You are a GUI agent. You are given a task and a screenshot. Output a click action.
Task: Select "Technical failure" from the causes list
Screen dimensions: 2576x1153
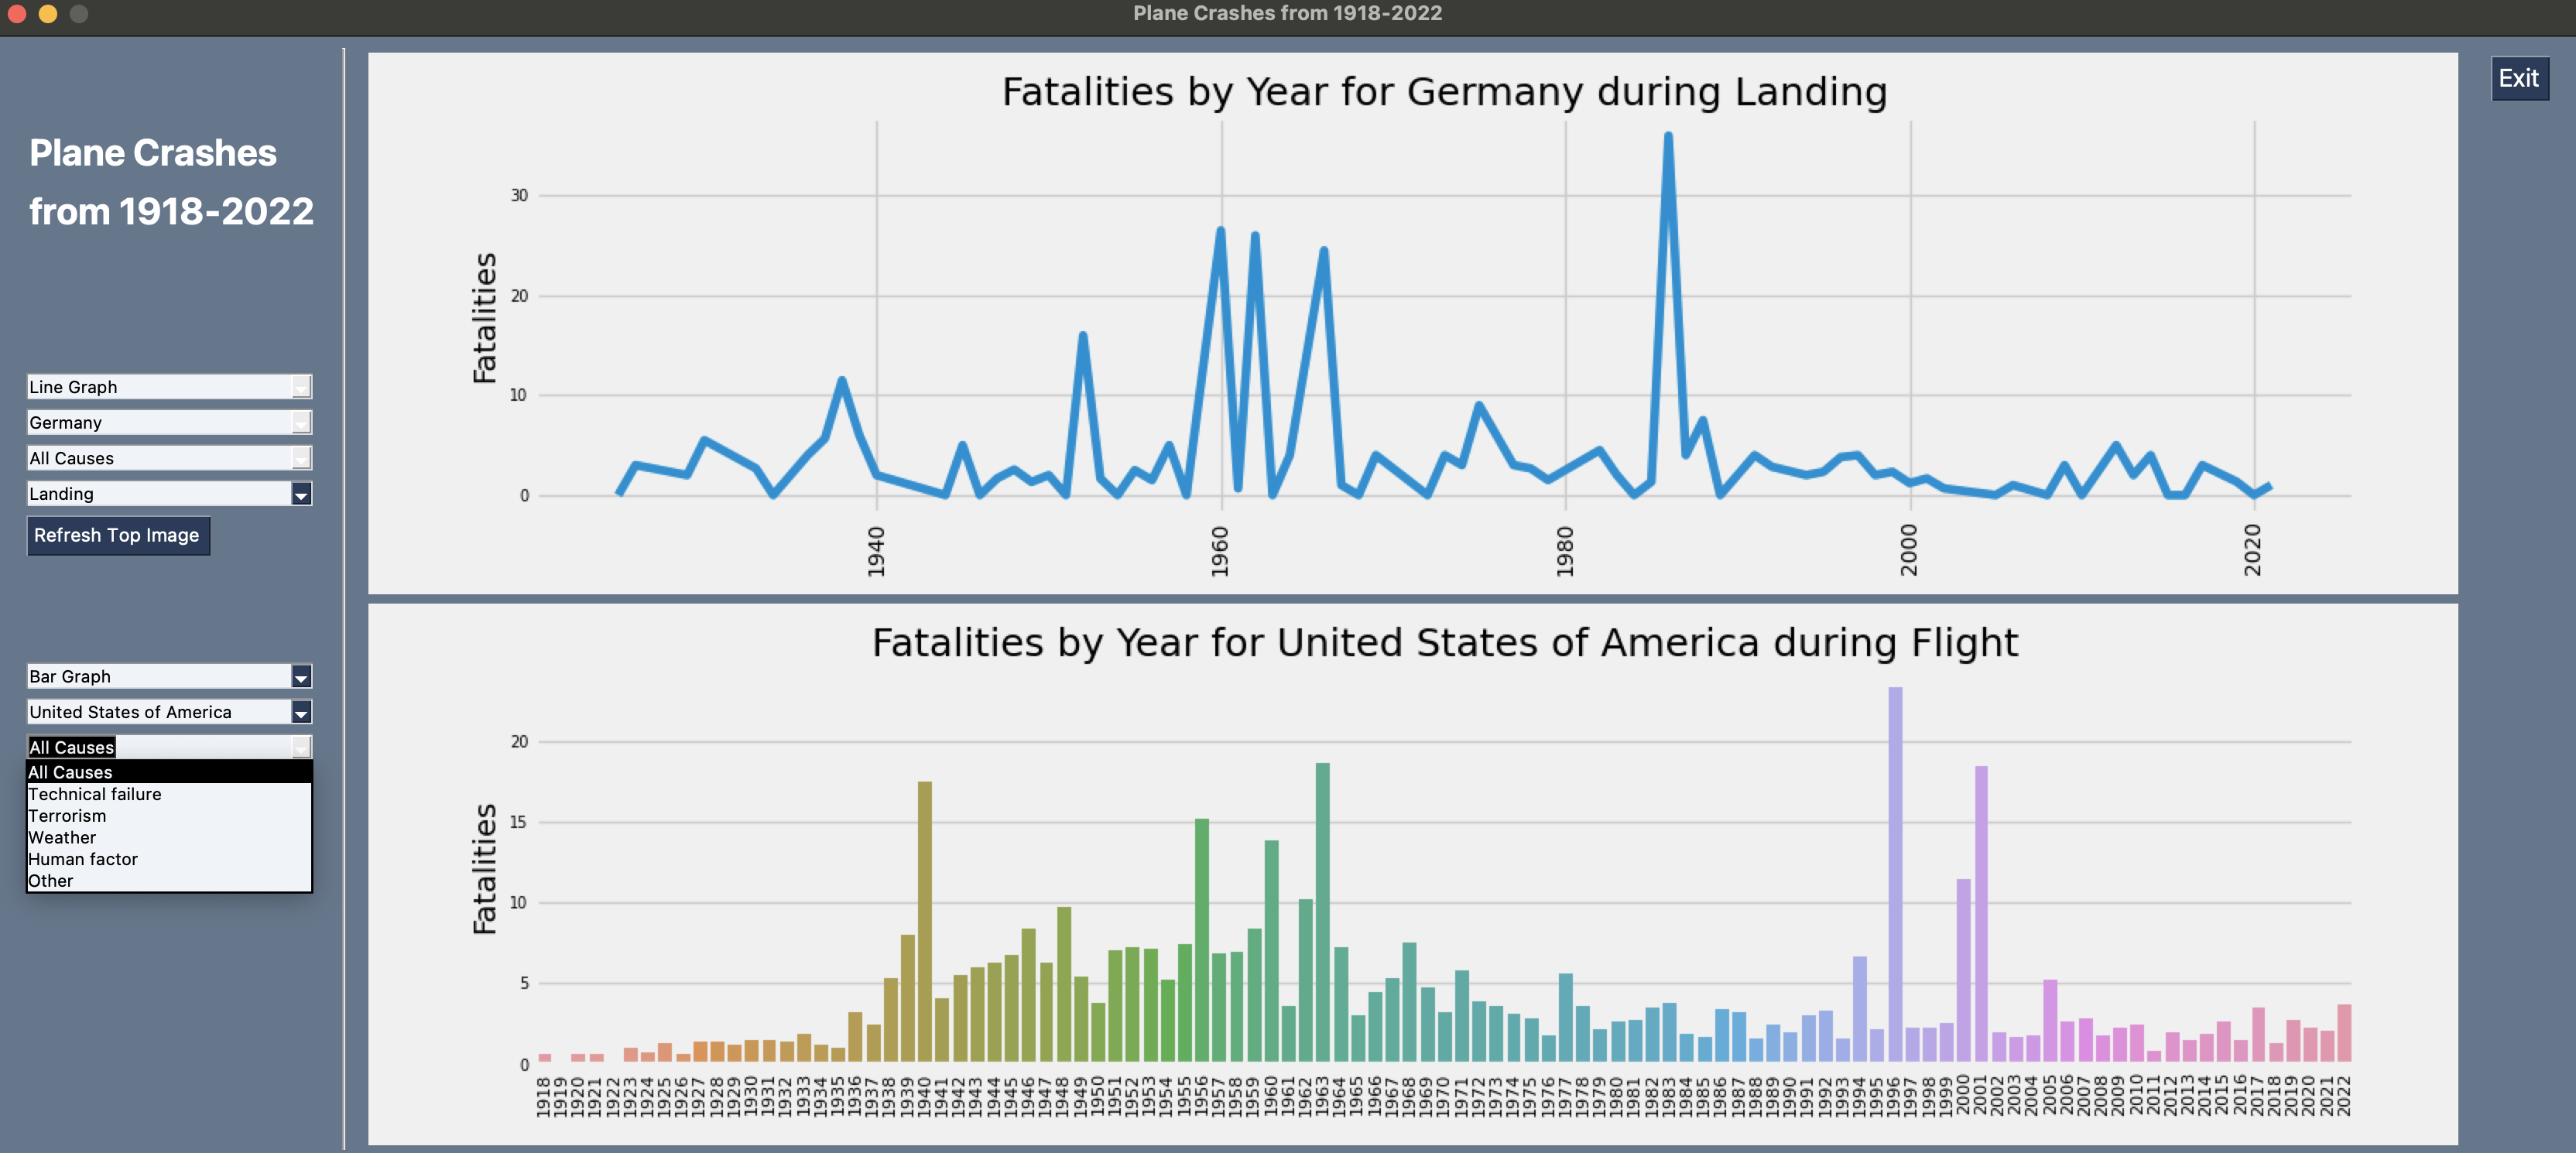tap(95, 794)
